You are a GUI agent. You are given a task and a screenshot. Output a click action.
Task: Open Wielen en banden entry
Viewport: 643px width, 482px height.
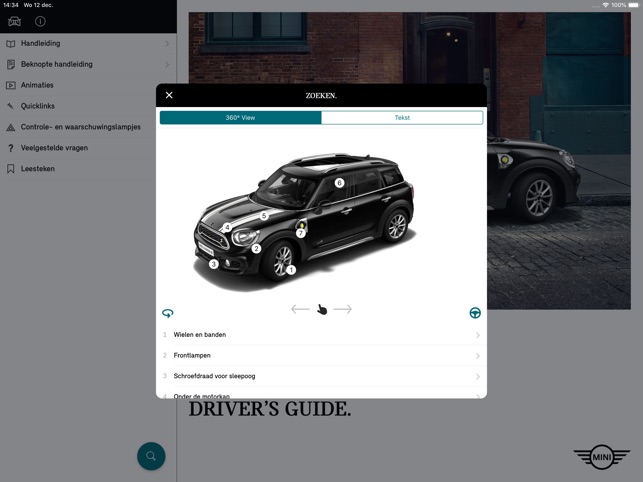pyautogui.click(x=322, y=335)
